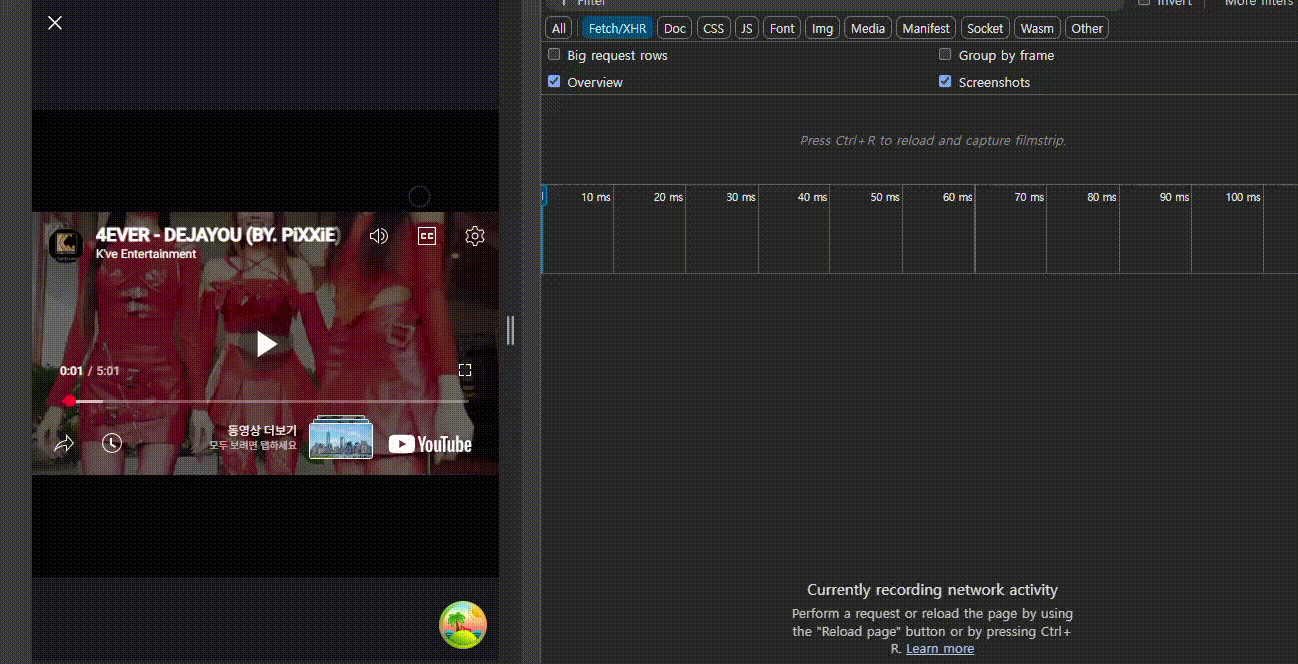1298x664 pixels.
Task: Filter requests by Wasm type
Action: coord(1037,28)
